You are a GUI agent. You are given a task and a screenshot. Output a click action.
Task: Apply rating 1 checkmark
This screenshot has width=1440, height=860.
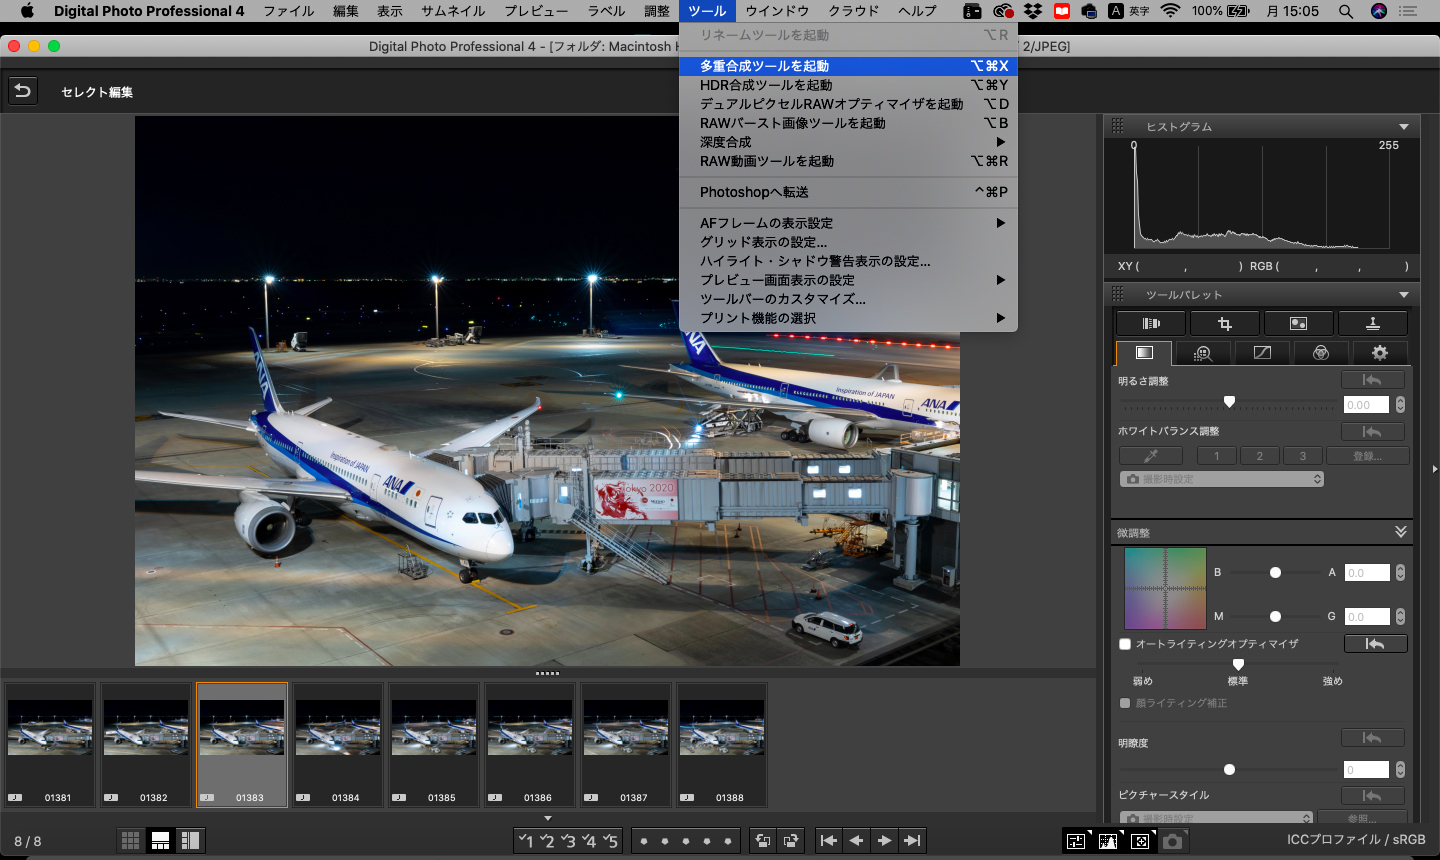point(525,841)
